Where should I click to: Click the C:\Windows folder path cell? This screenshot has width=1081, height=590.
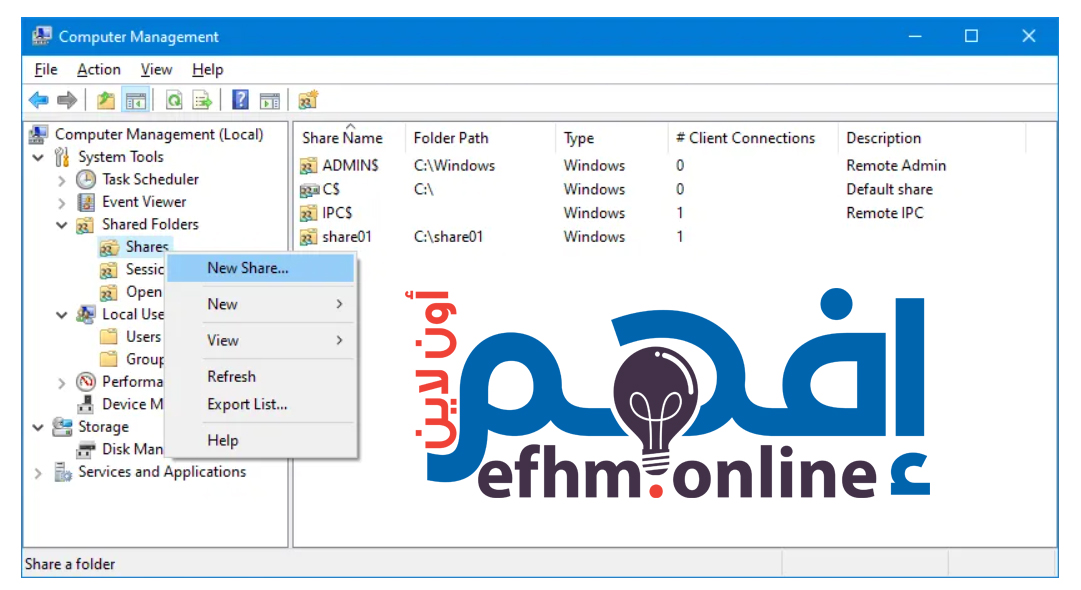tap(454, 165)
